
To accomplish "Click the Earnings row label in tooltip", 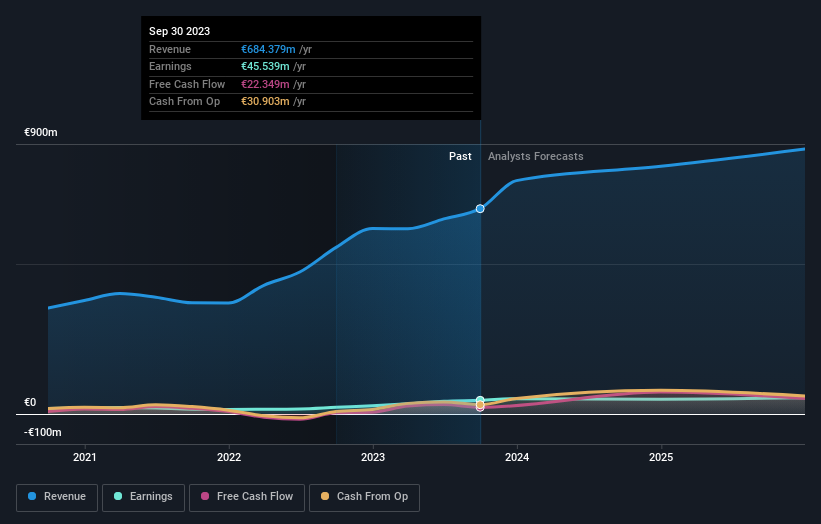I will click(x=170, y=66).
